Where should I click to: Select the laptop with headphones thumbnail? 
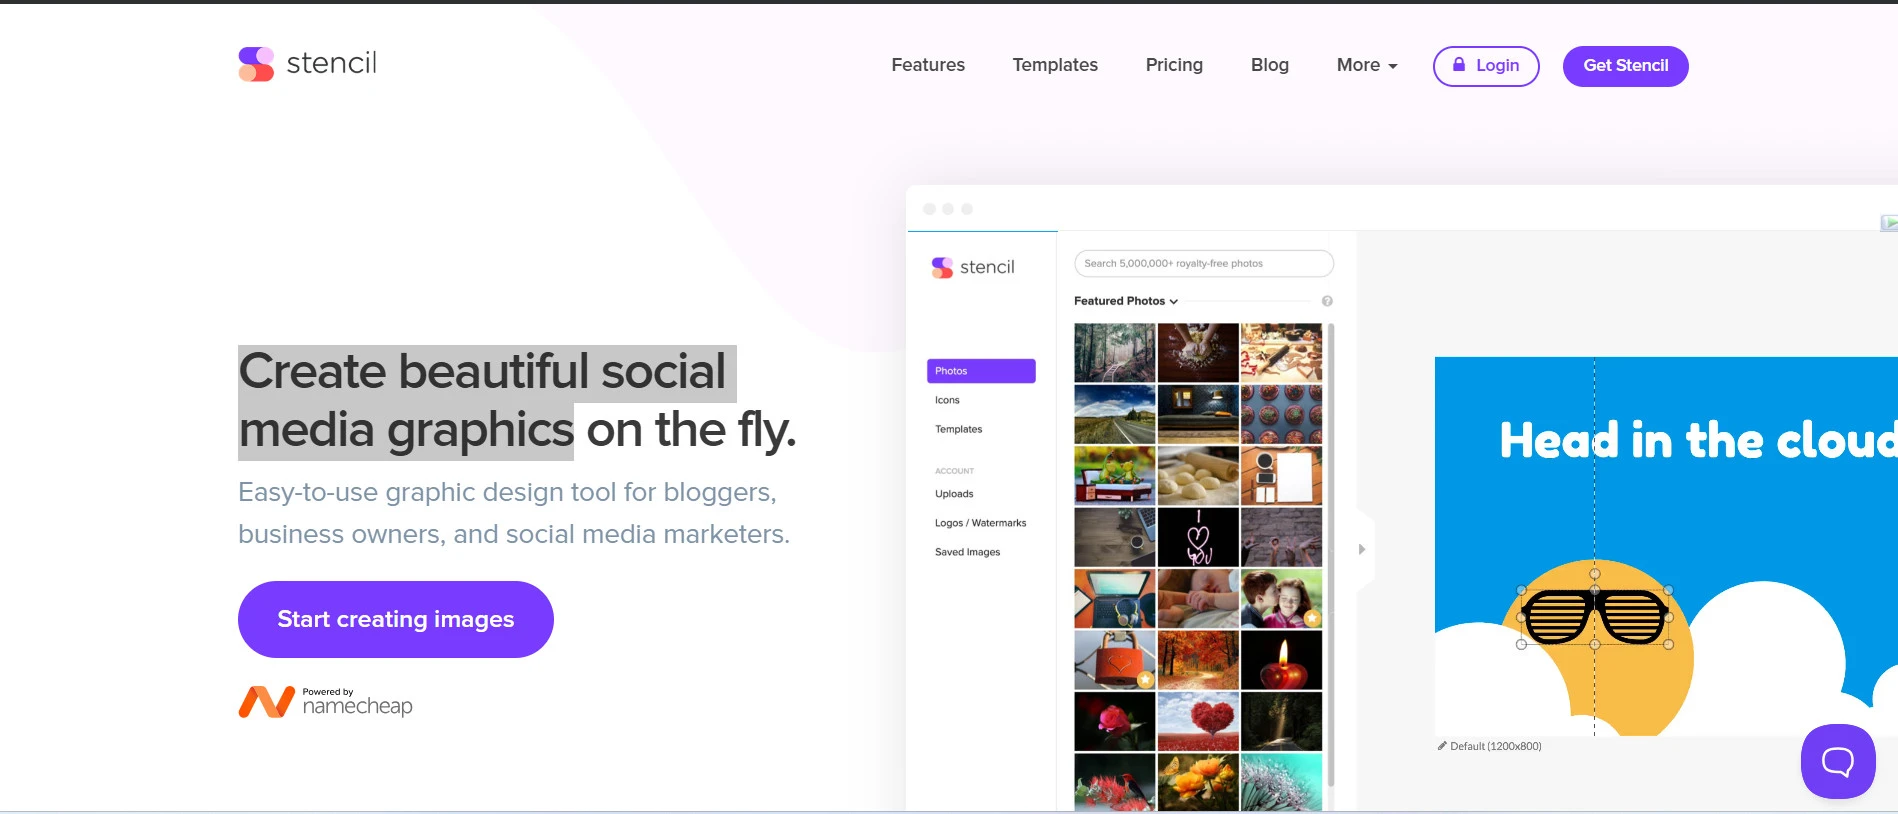pyautogui.click(x=1114, y=598)
